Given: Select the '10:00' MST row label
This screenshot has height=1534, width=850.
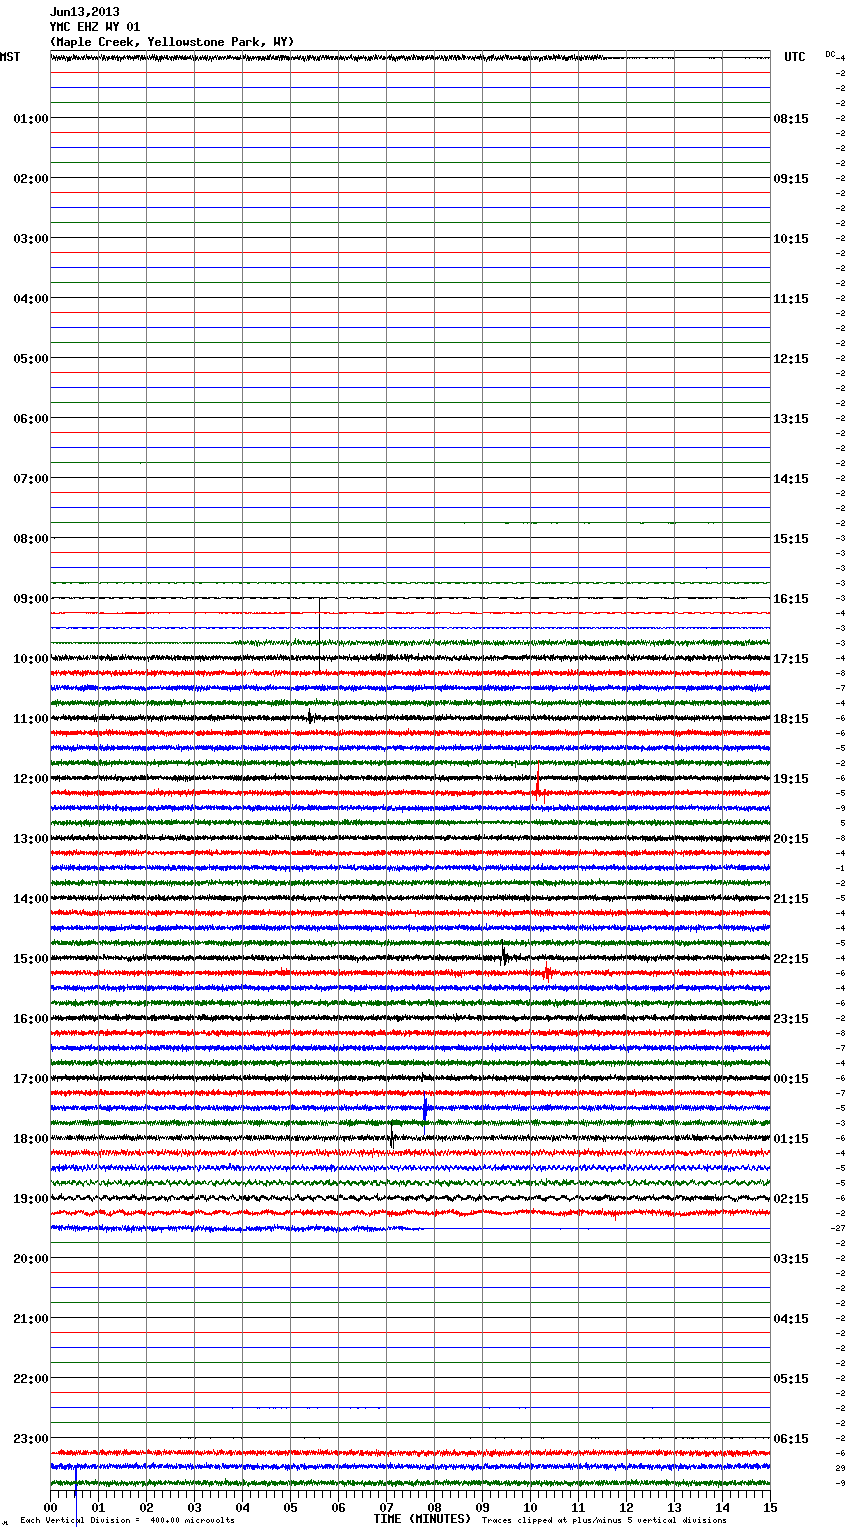Looking at the screenshot, I should pyautogui.click(x=30, y=659).
